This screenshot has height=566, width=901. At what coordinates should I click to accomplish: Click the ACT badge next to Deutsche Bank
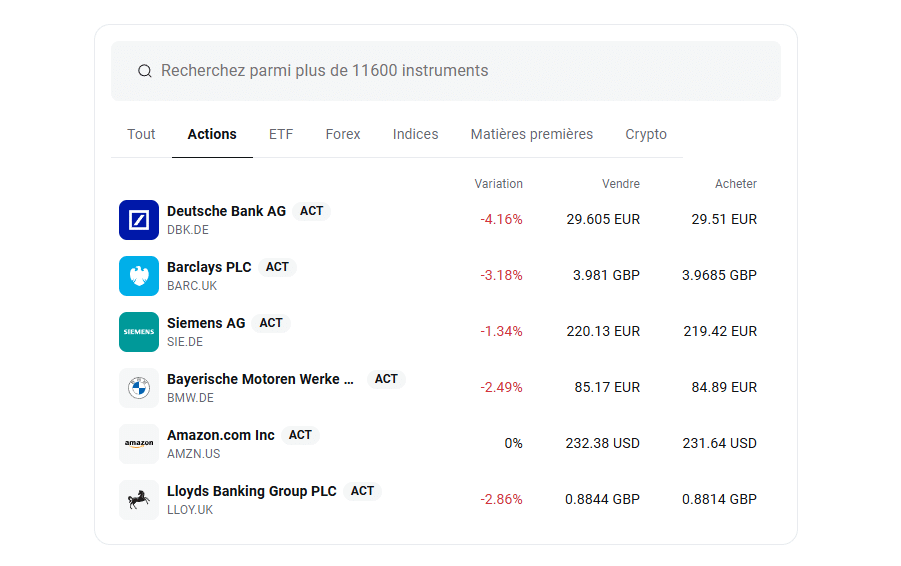pos(311,211)
